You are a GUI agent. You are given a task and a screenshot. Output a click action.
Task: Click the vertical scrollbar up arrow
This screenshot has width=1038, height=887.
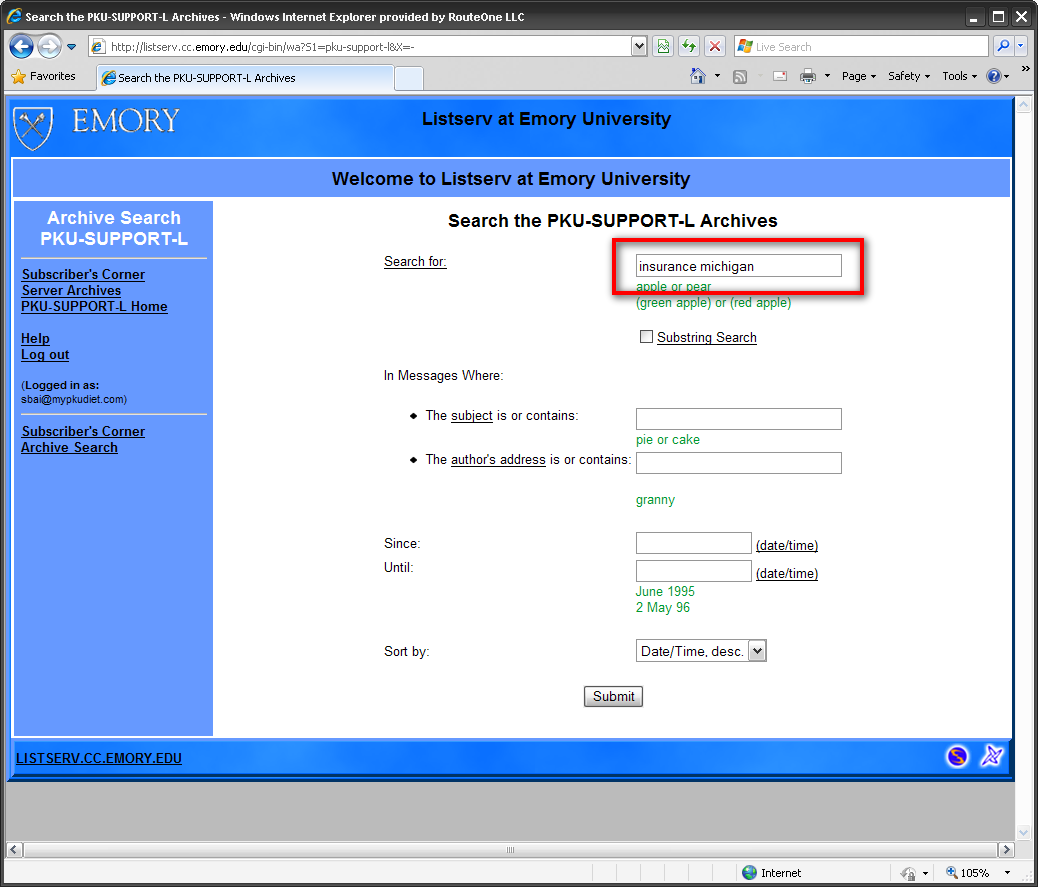click(1023, 105)
